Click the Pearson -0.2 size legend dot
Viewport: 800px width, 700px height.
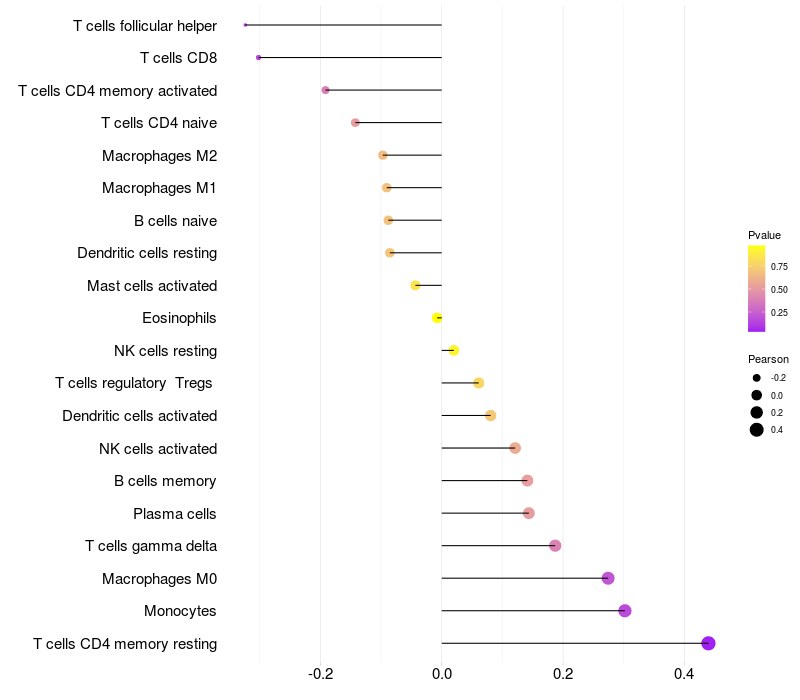[756, 378]
